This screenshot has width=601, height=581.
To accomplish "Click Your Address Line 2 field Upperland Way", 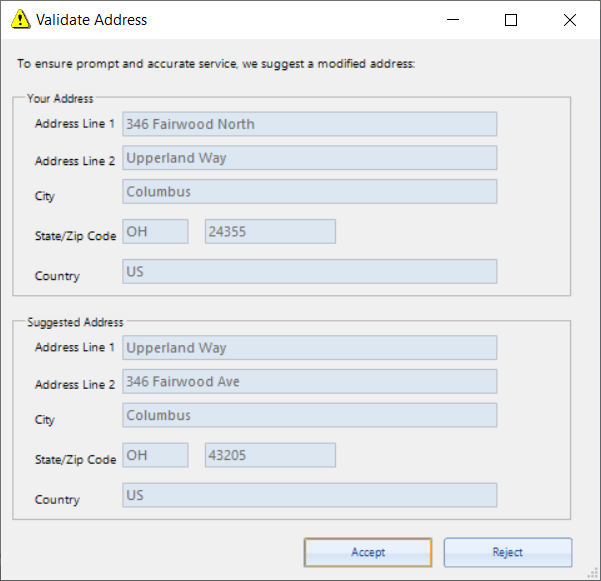I will point(310,158).
